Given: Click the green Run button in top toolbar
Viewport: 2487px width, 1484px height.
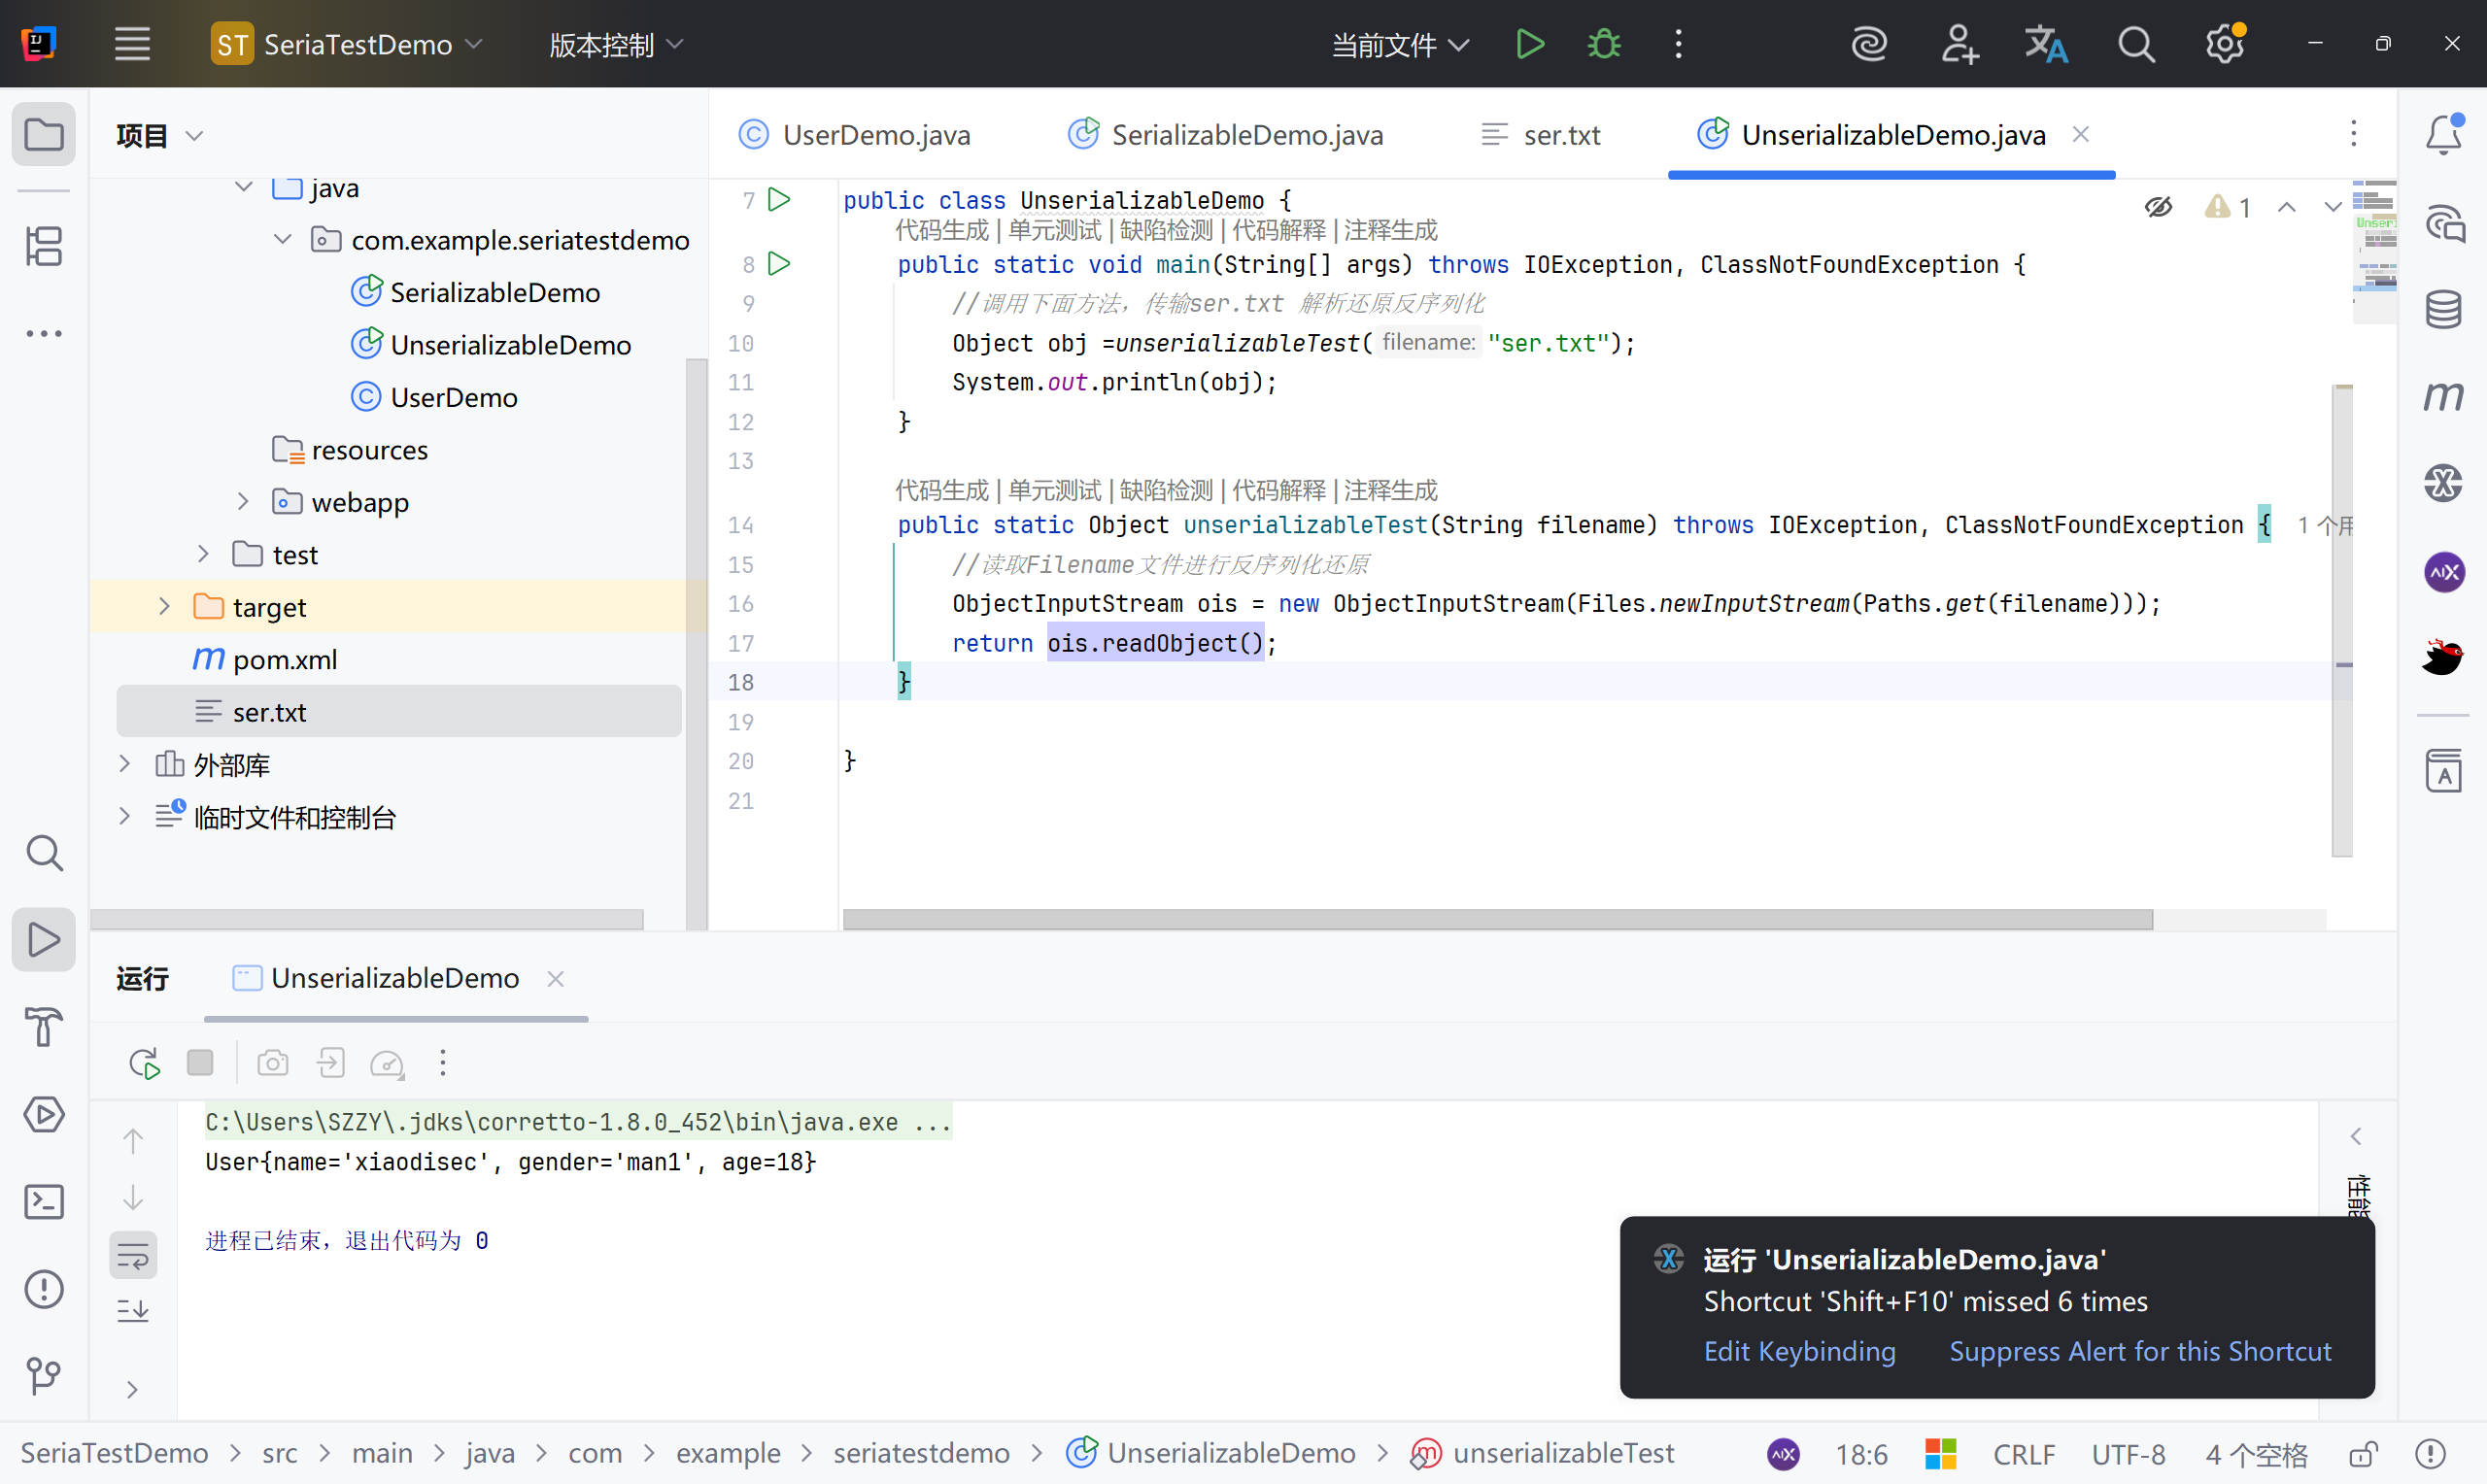Looking at the screenshot, I should tap(1529, 44).
